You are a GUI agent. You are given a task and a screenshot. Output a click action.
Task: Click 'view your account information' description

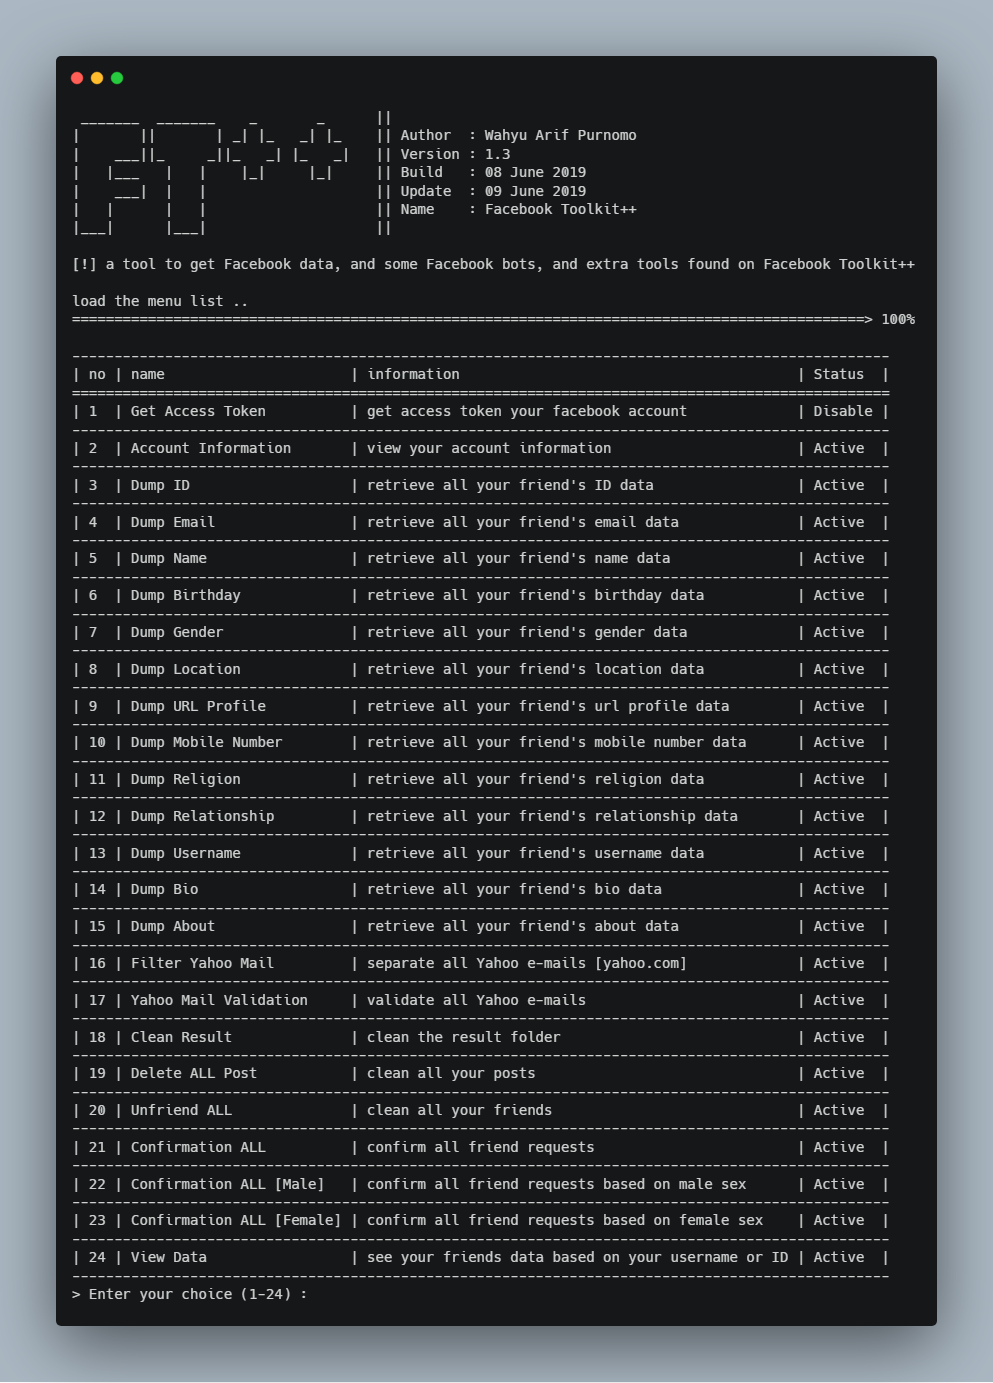coord(489,448)
